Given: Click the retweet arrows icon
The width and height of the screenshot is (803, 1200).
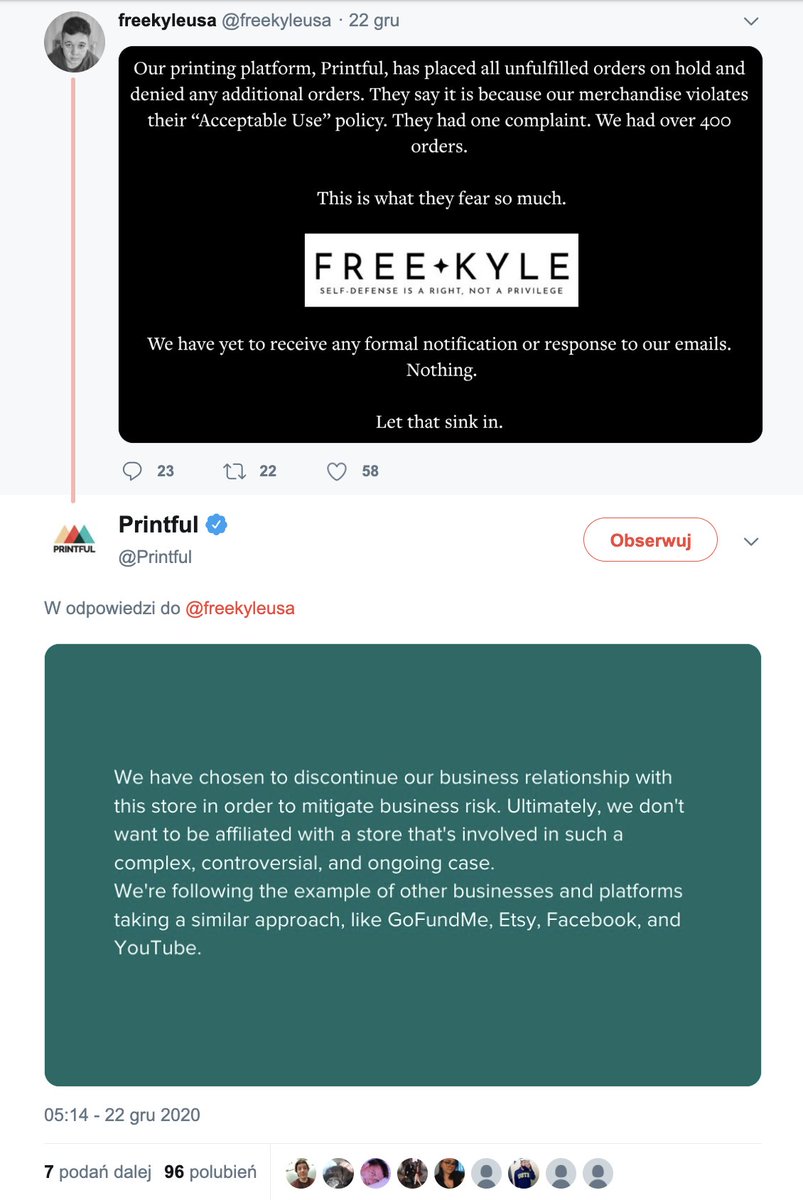Looking at the screenshot, I should click(235, 471).
